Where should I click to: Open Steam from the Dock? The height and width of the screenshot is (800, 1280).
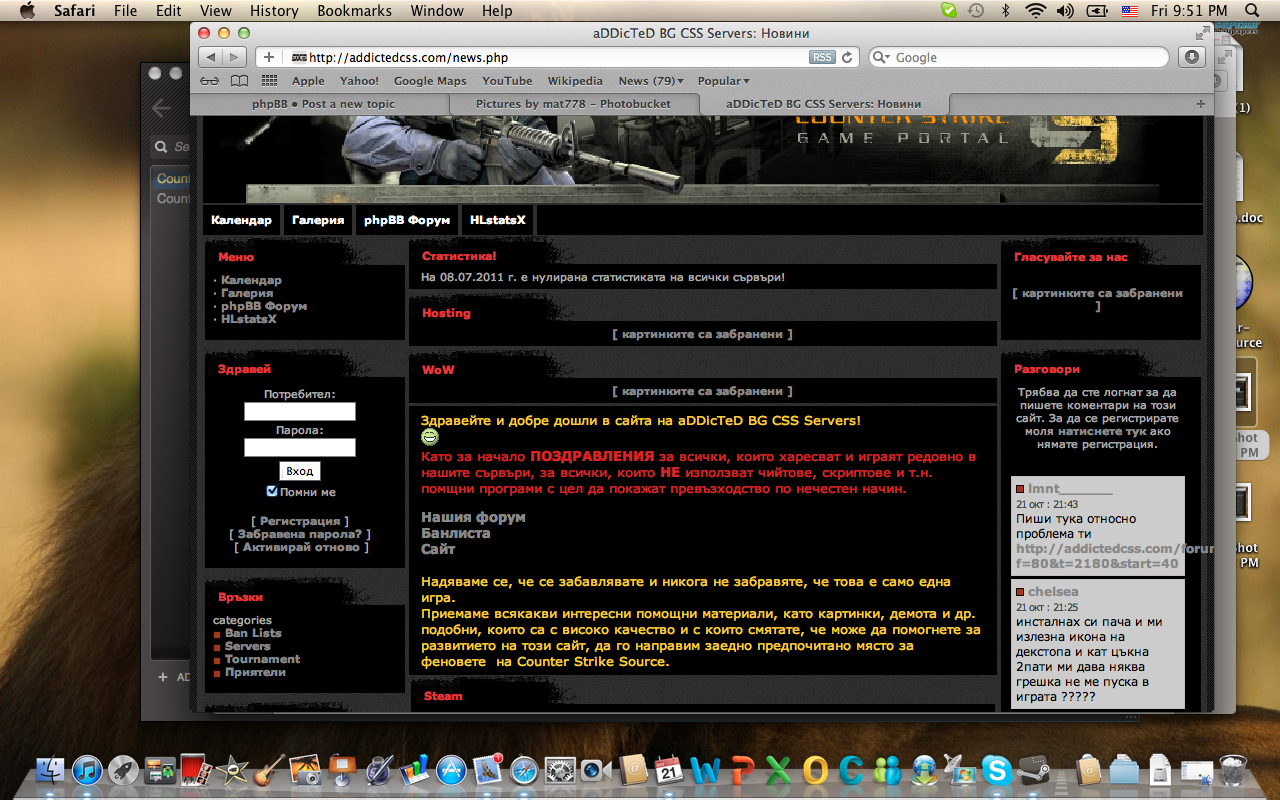click(1033, 770)
